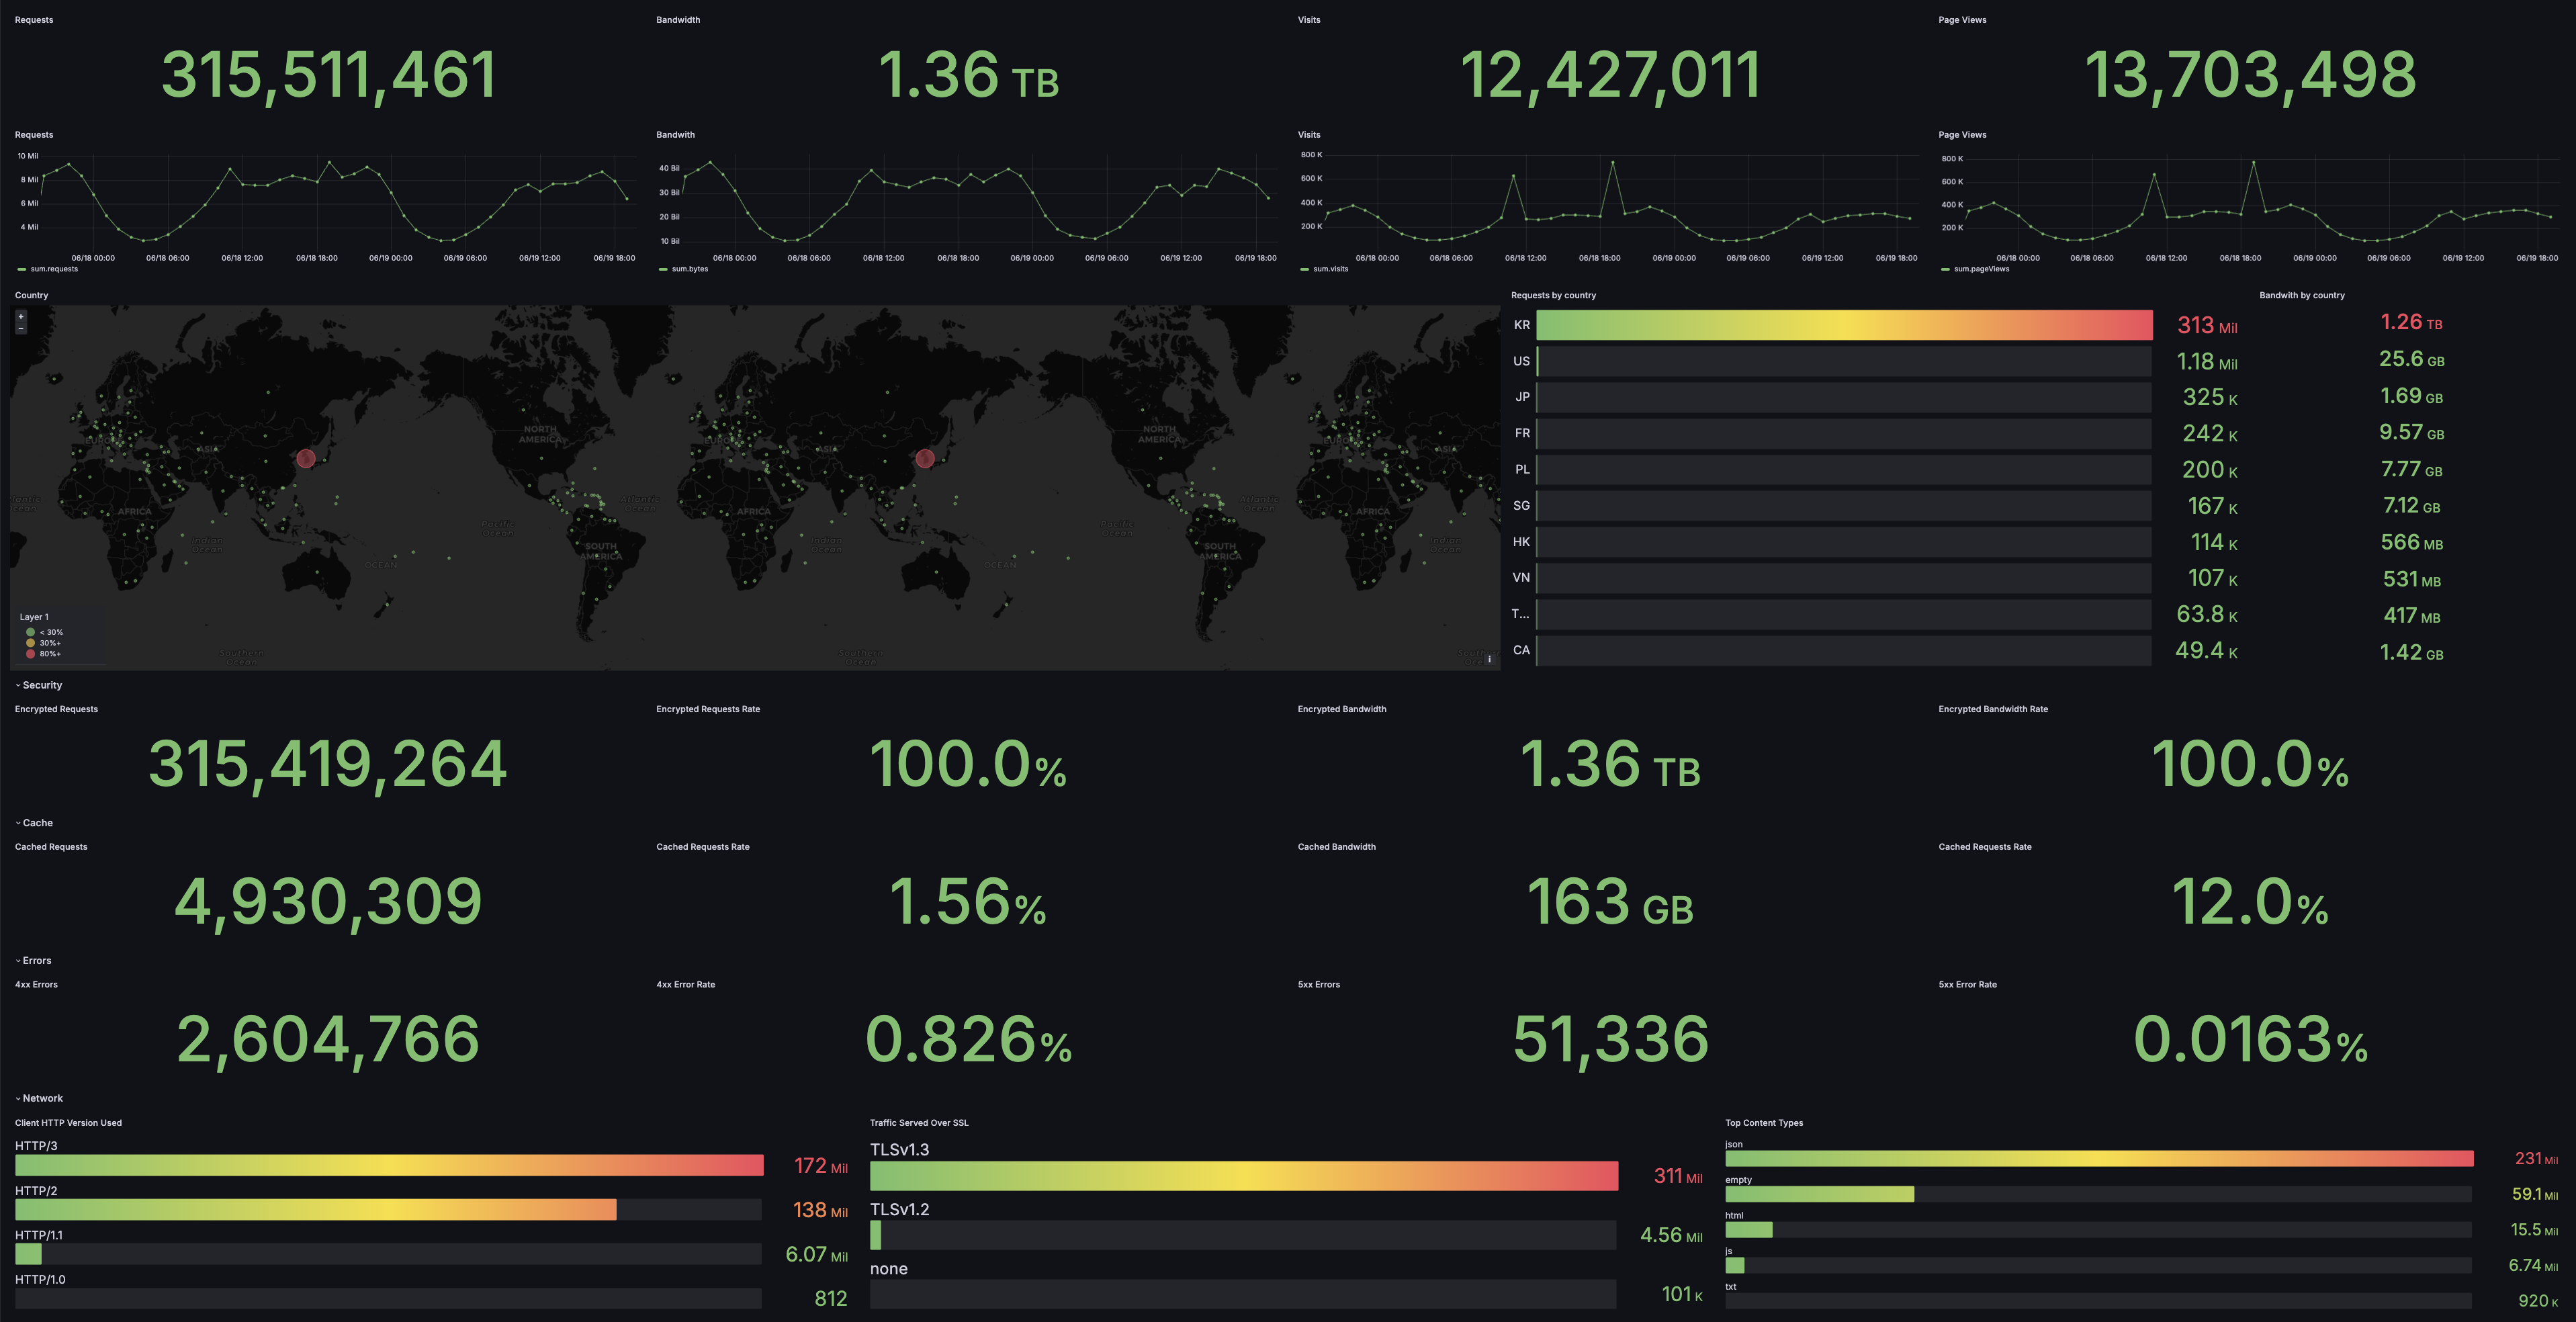Toggle the sum.bytes legend series
The width and height of the screenshot is (2576, 1322).
tap(689, 269)
